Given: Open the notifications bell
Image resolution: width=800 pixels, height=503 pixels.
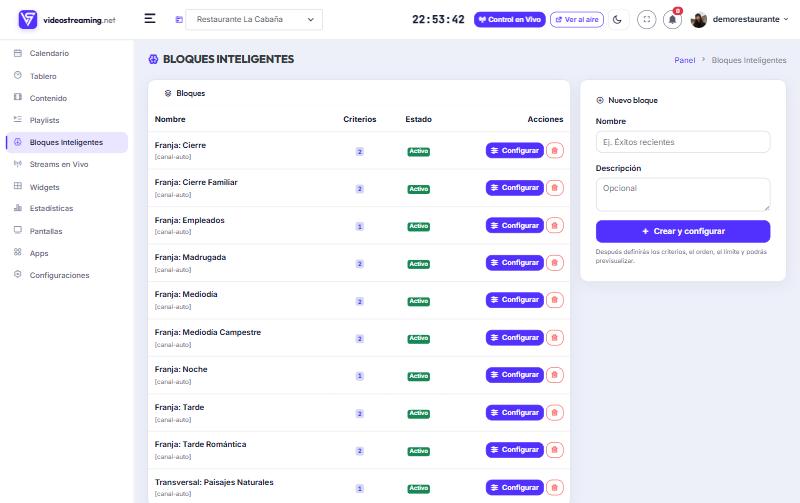Looking at the screenshot, I should pyautogui.click(x=672, y=19).
